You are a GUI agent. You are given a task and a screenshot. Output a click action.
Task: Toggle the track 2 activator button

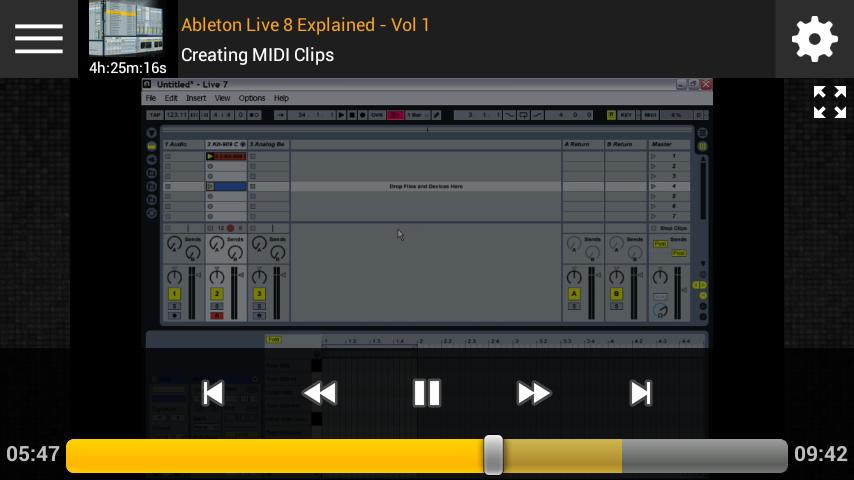[x=217, y=294]
